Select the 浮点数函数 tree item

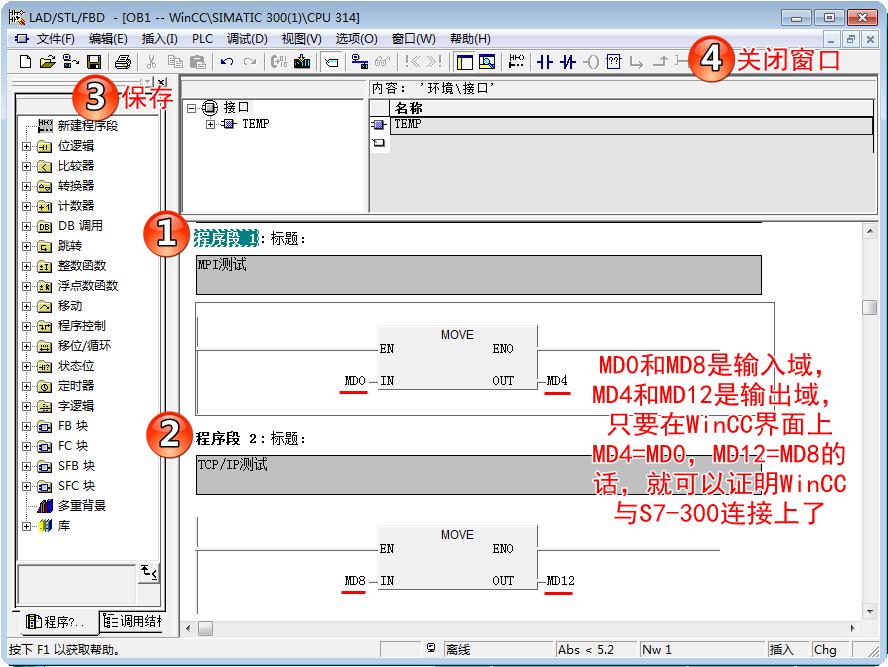88,286
